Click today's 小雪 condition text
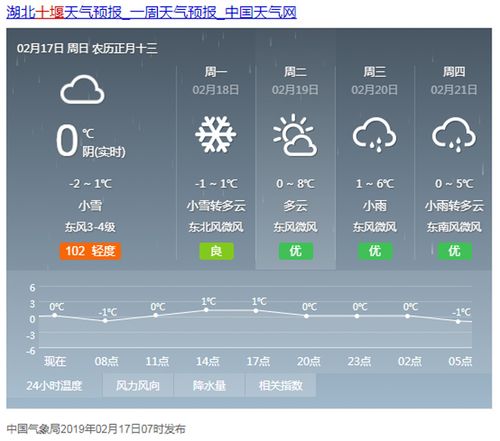Image resolution: width=500 pixels, height=441 pixels. pos(90,205)
